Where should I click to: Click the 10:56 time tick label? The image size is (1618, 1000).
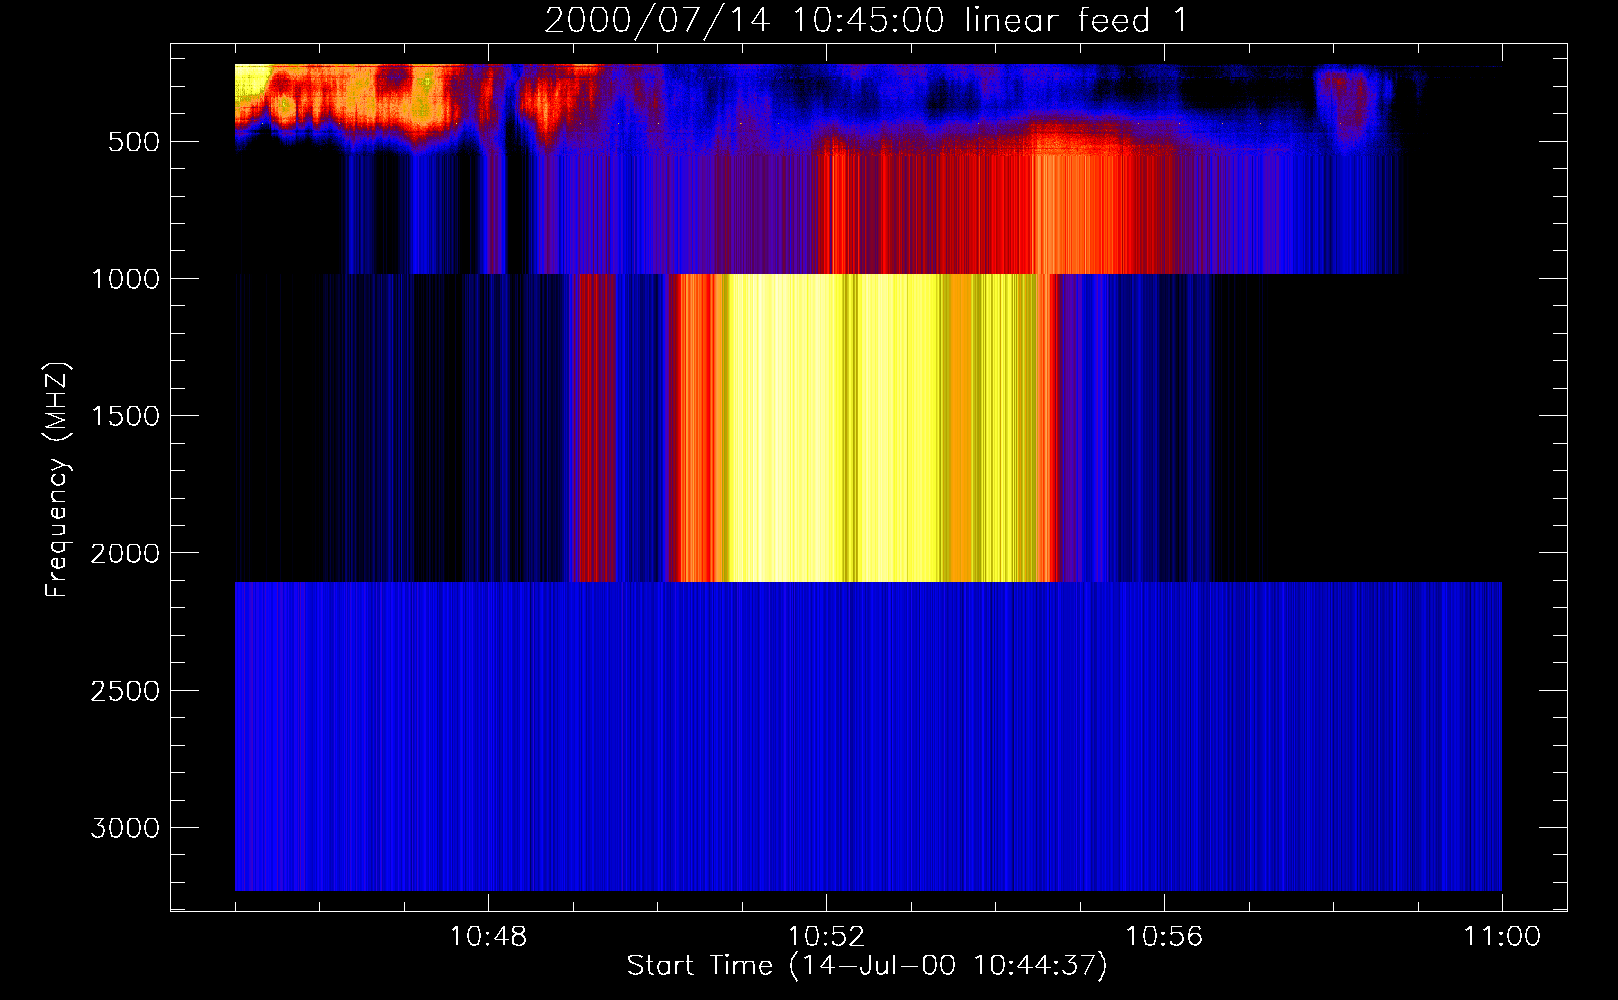tap(1164, 937)
